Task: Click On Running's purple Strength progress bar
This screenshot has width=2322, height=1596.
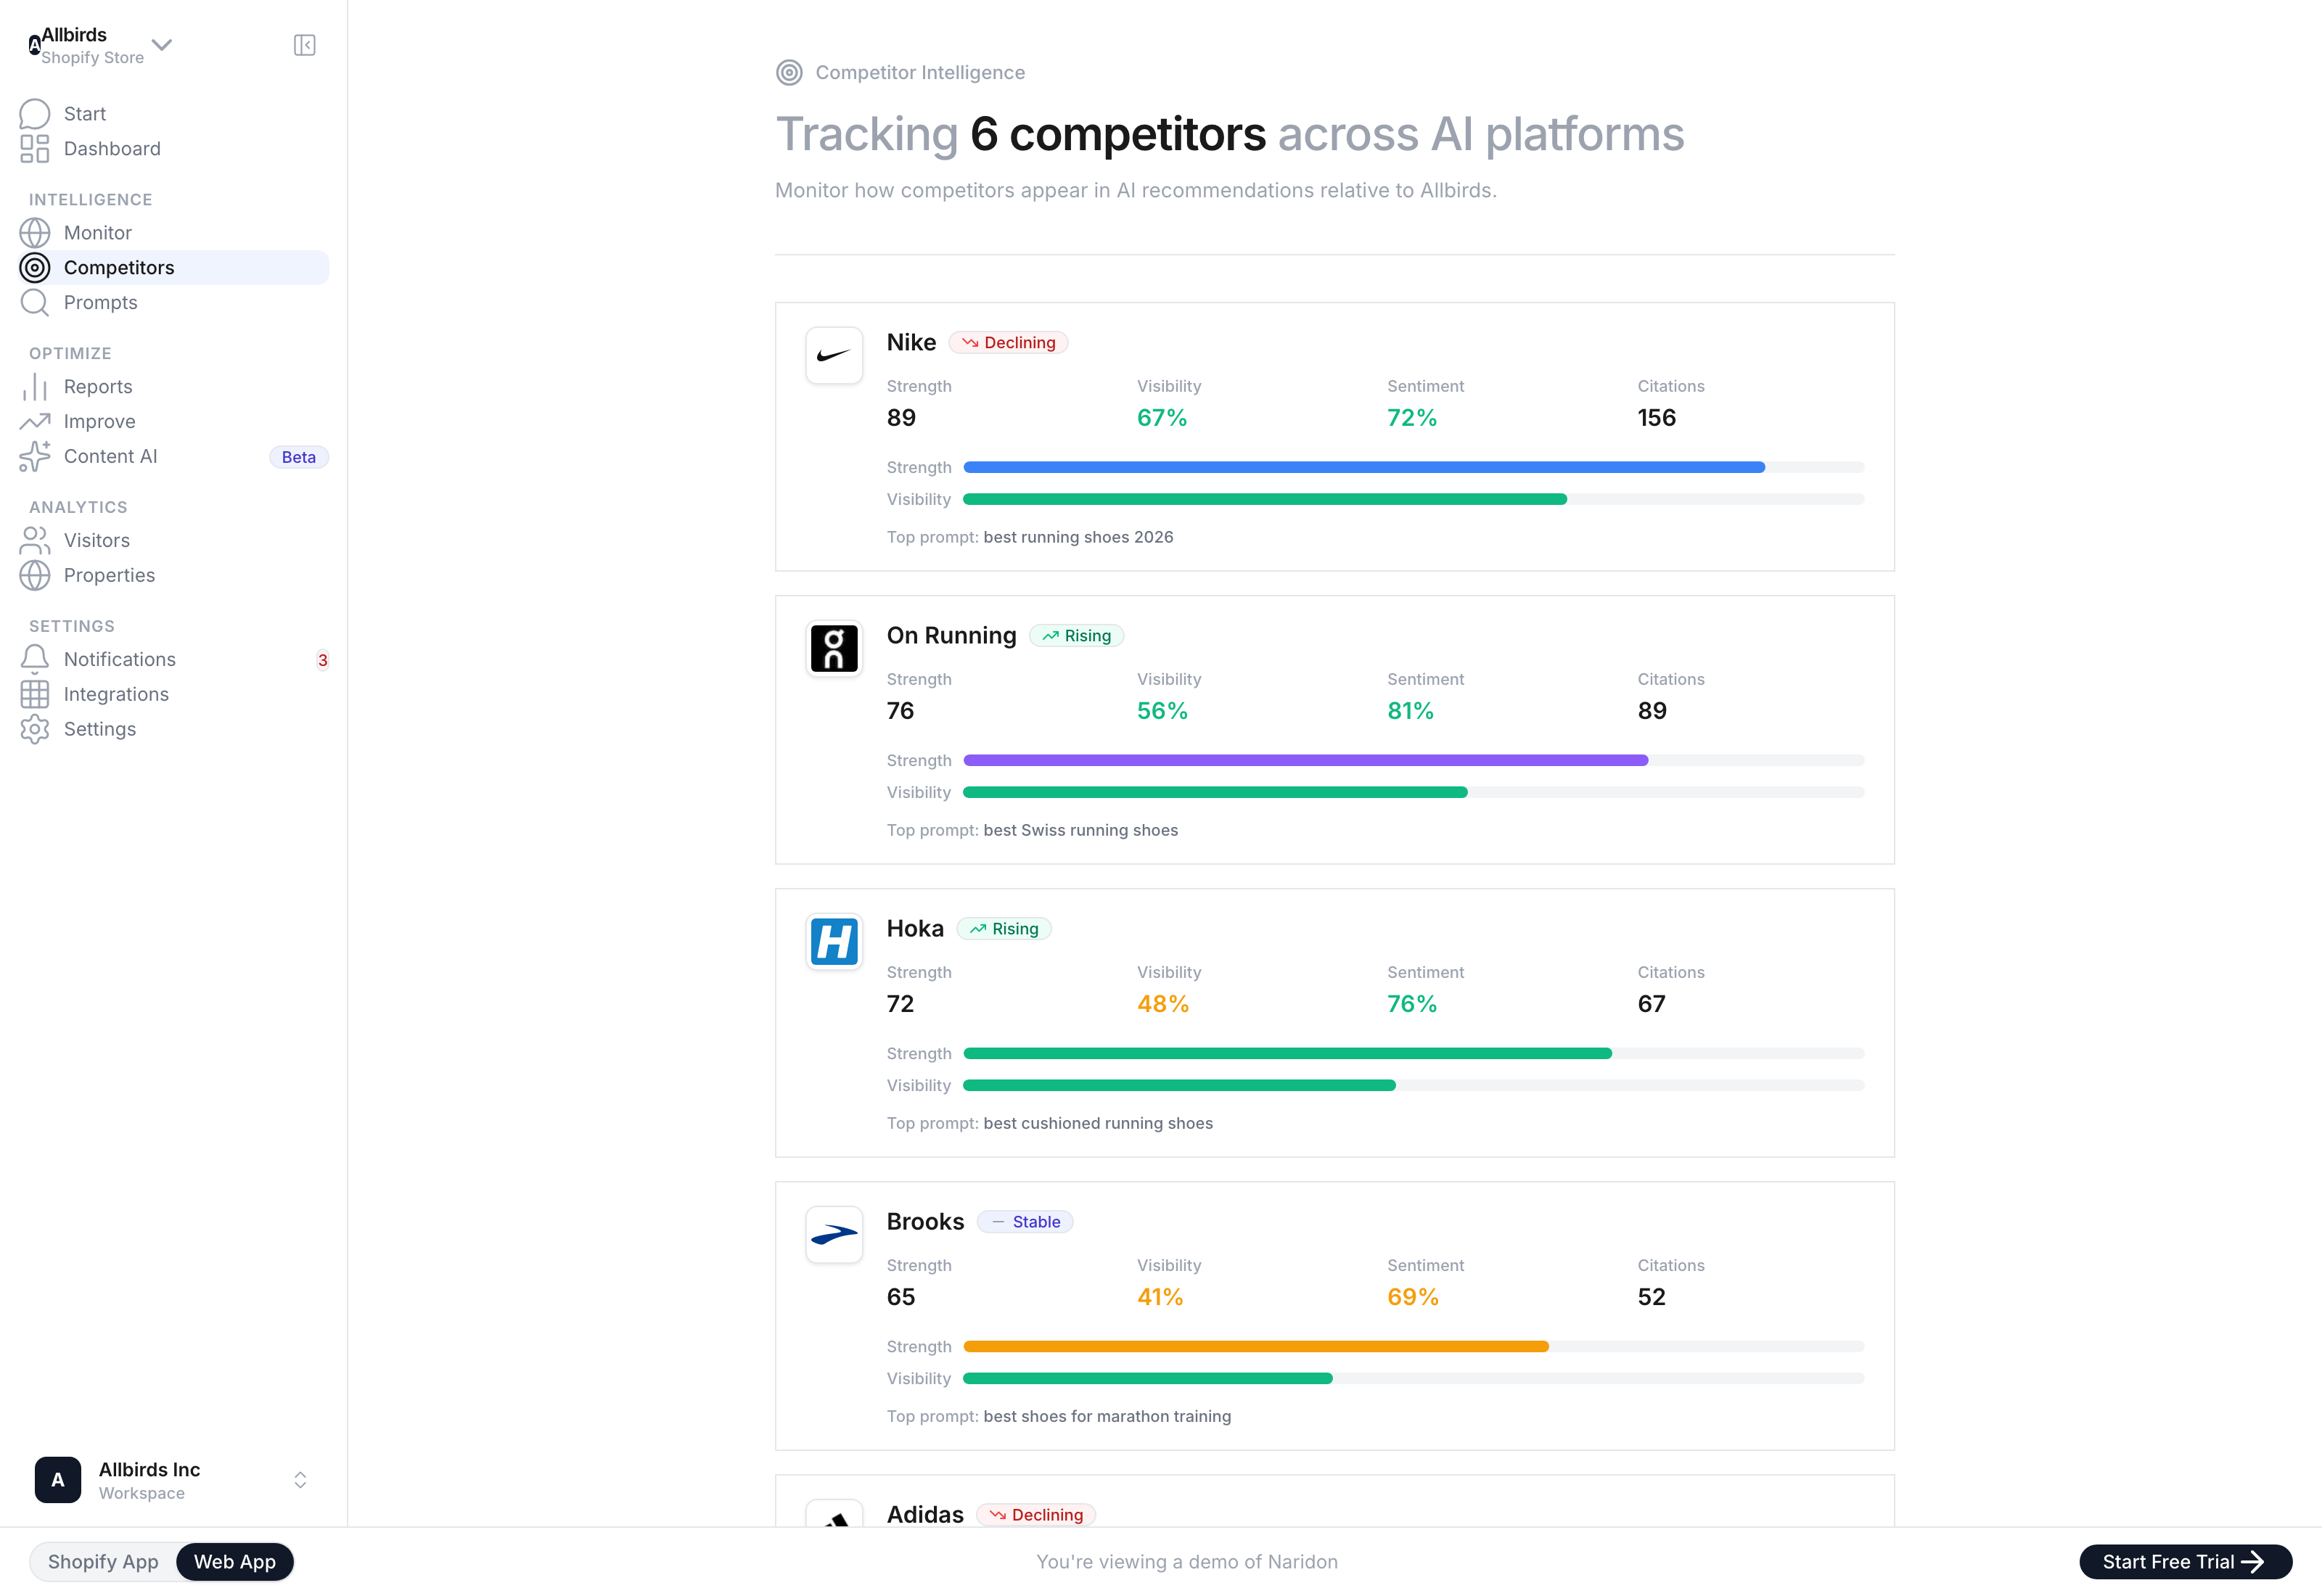Action: click(1305, 760)
